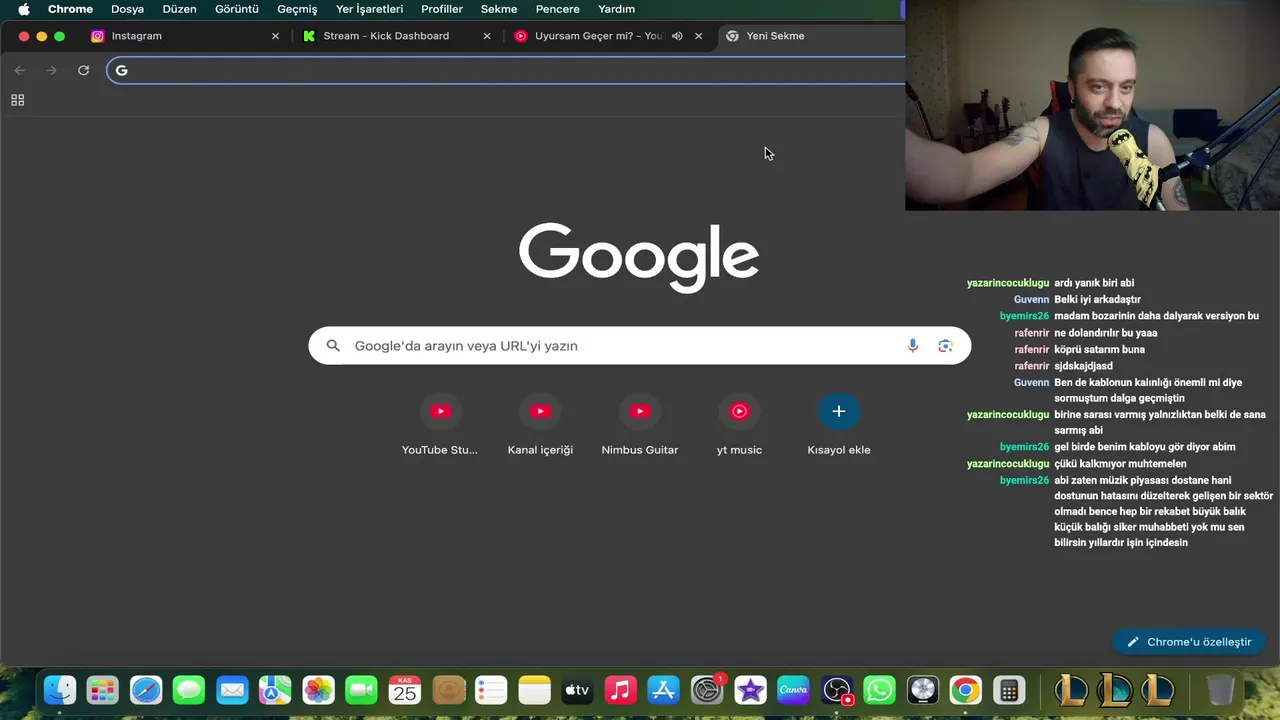This screenshot has width=1280, height=720.
Task: Close the Kick Dashboard tab
Action: 487,36
